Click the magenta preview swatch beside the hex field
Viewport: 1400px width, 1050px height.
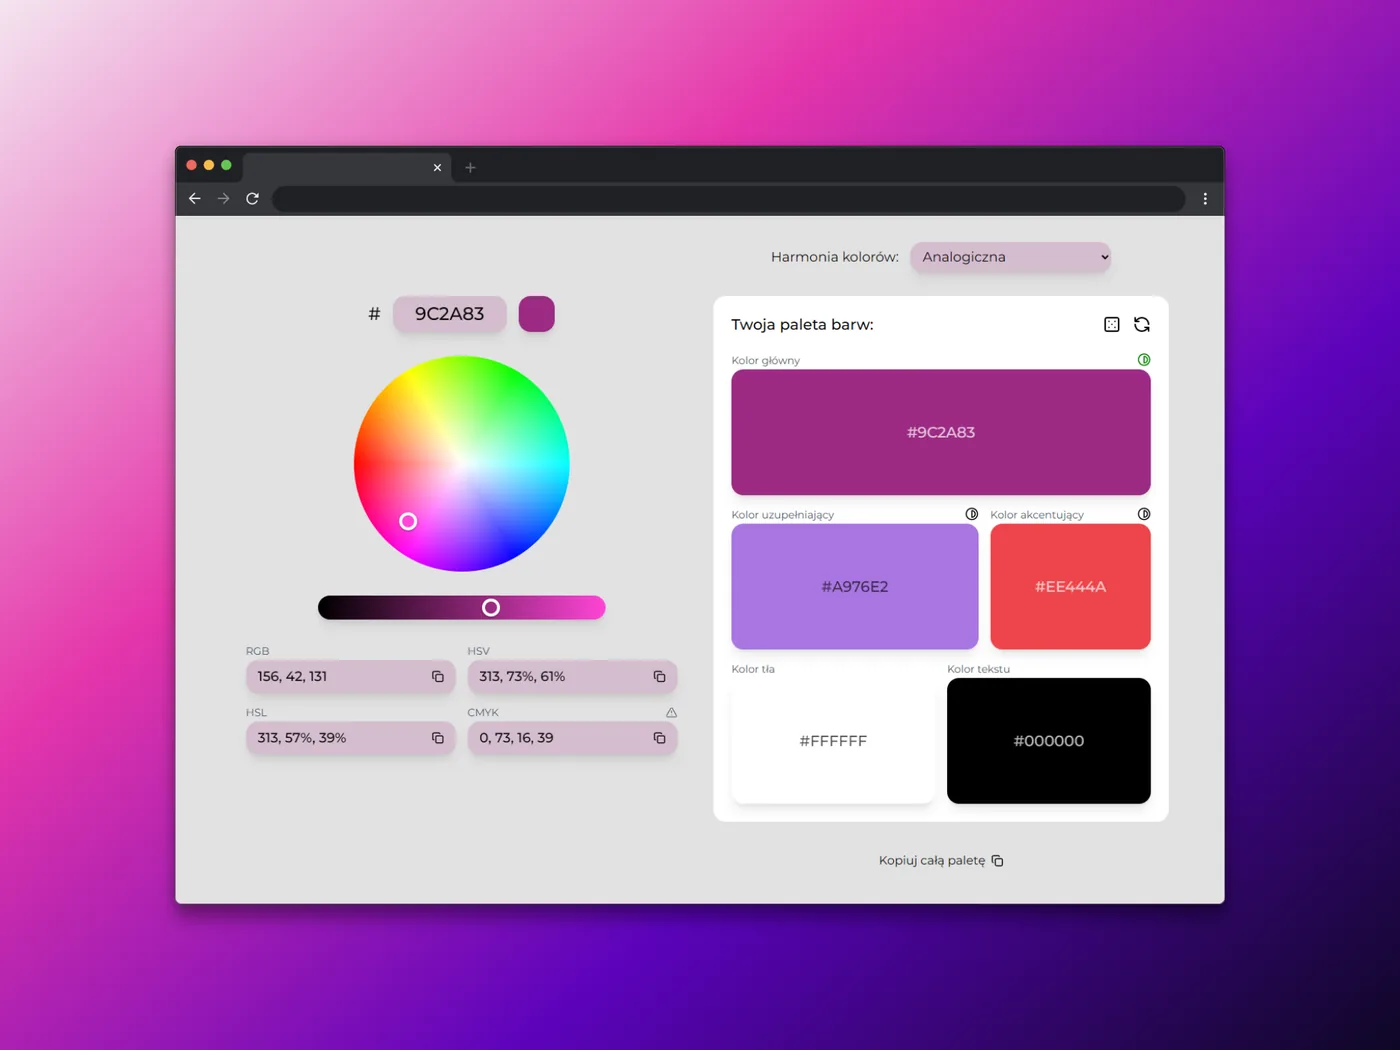click(537, 314)
